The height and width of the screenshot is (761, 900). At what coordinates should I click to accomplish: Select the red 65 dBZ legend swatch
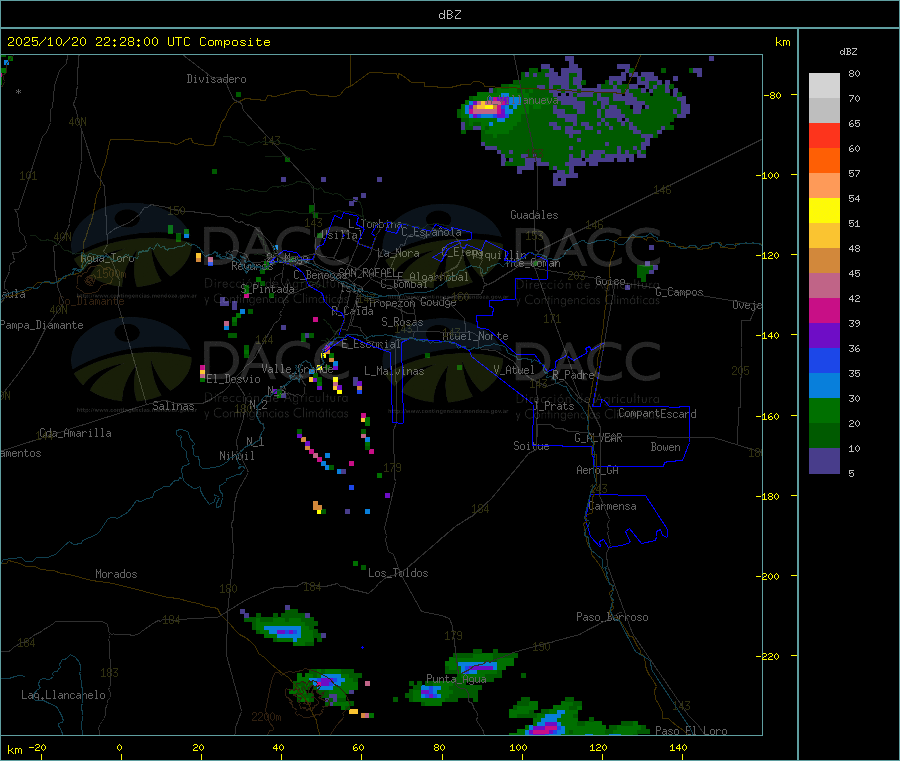(824, 135)
